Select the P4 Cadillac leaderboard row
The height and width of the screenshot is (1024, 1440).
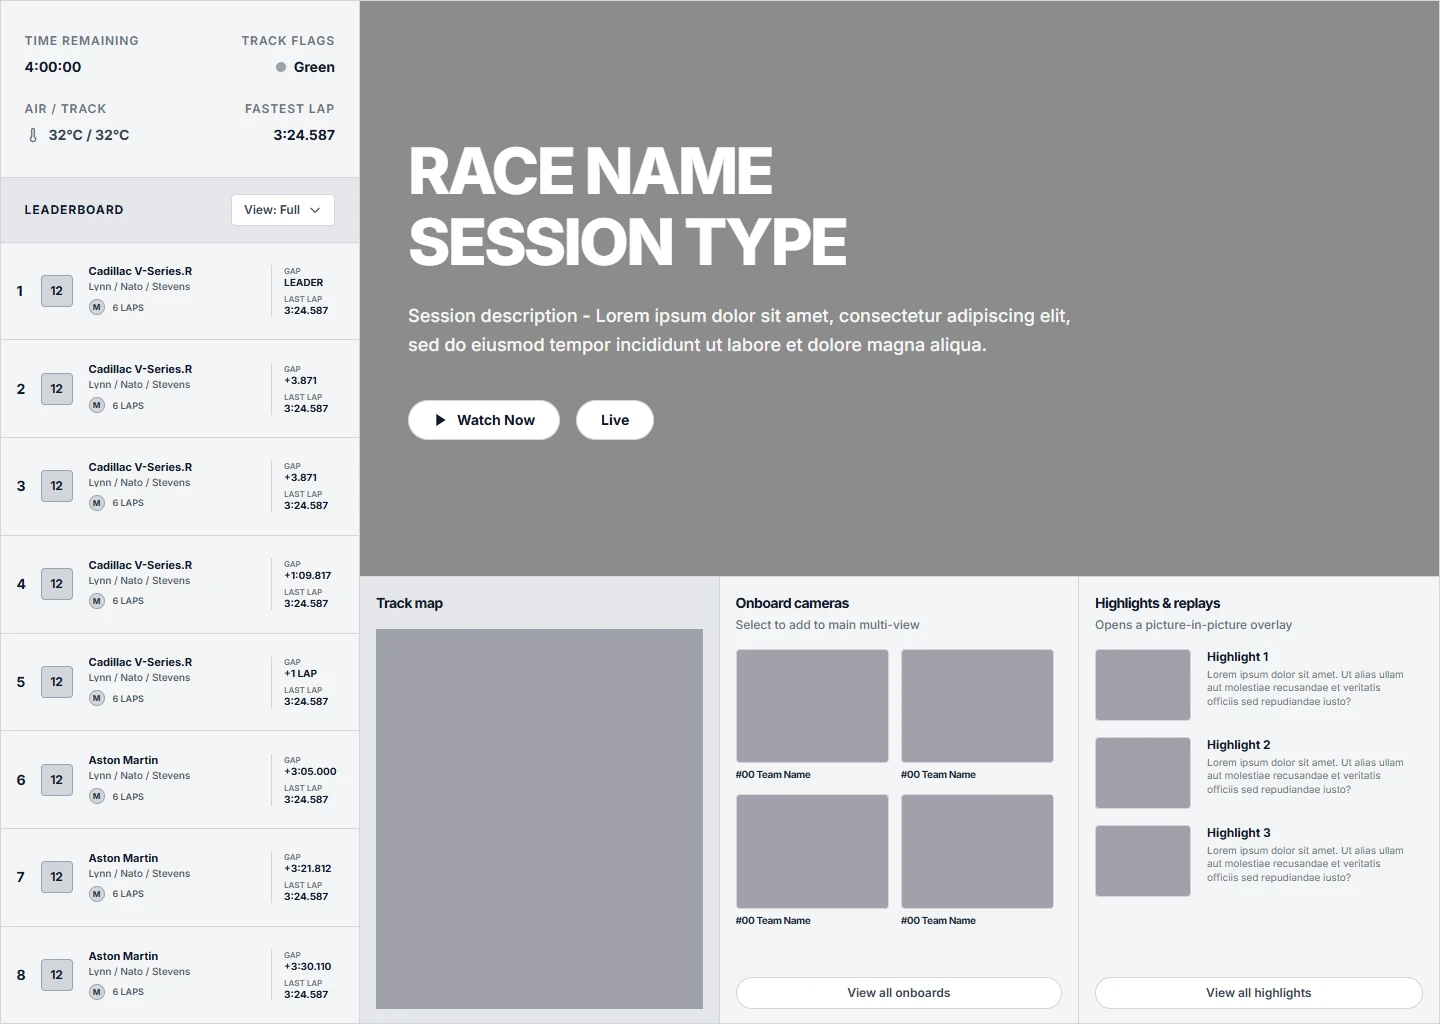[180, 583]
